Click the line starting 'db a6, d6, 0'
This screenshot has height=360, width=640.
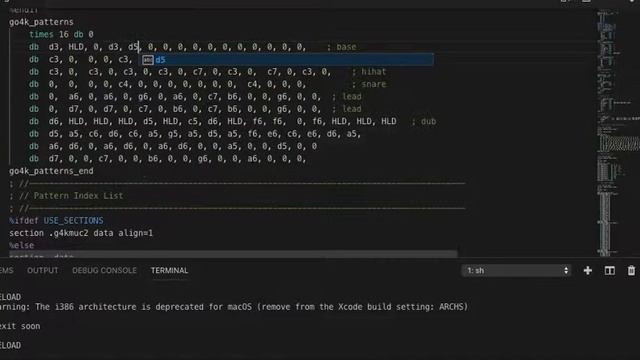(x=173, y=146)
